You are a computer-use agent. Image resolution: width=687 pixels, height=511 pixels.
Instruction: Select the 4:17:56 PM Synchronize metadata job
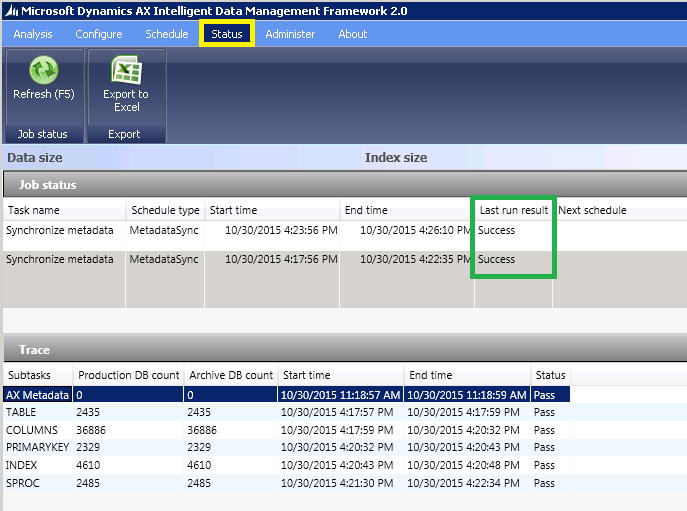(x=60, y=259)
